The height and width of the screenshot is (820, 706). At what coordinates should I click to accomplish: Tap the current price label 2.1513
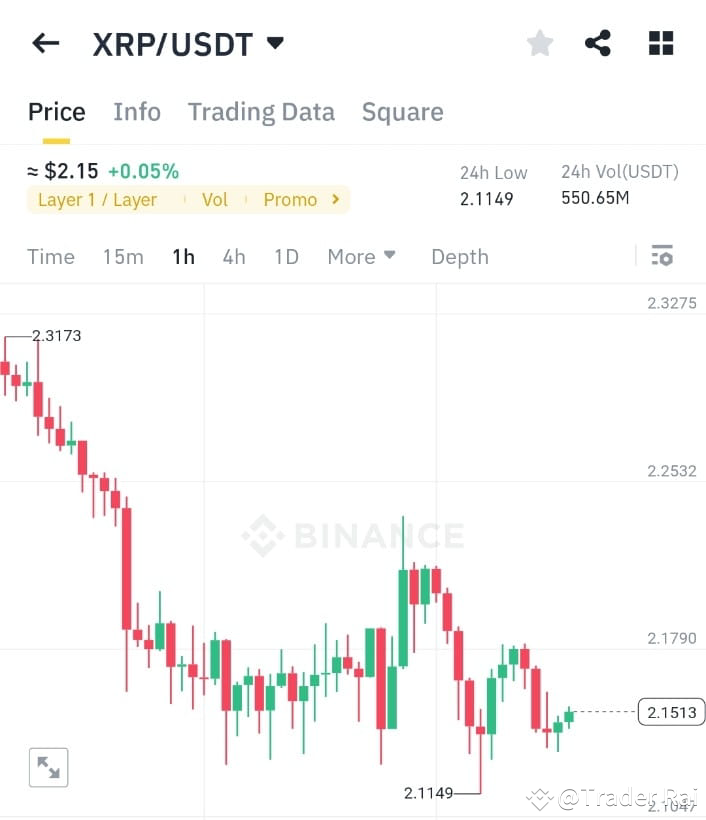point(671,712)
